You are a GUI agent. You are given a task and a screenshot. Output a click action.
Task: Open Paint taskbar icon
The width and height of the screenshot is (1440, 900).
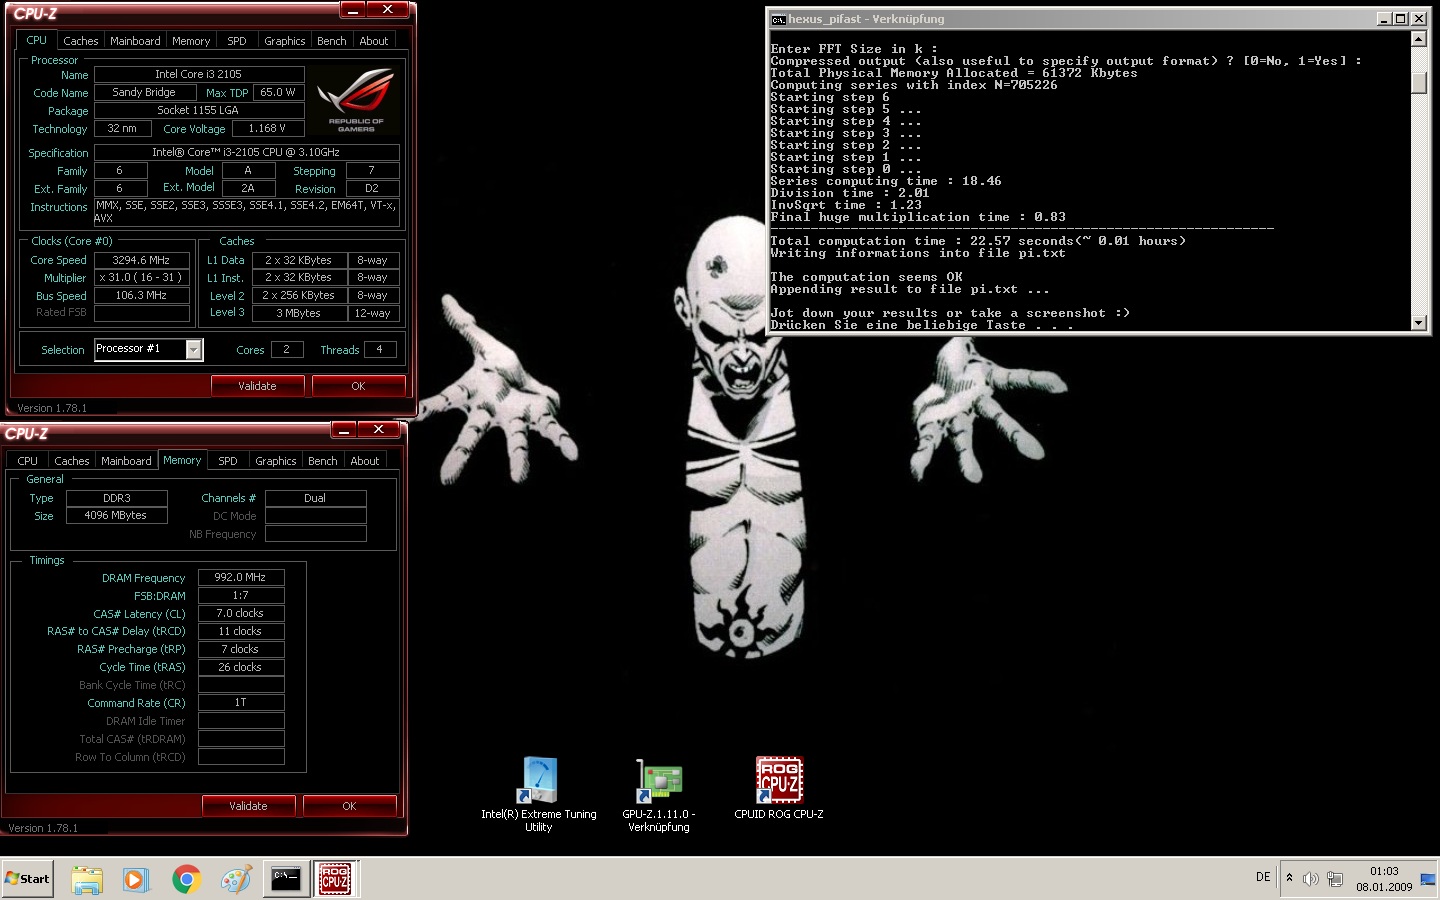[x=236, y=879]
